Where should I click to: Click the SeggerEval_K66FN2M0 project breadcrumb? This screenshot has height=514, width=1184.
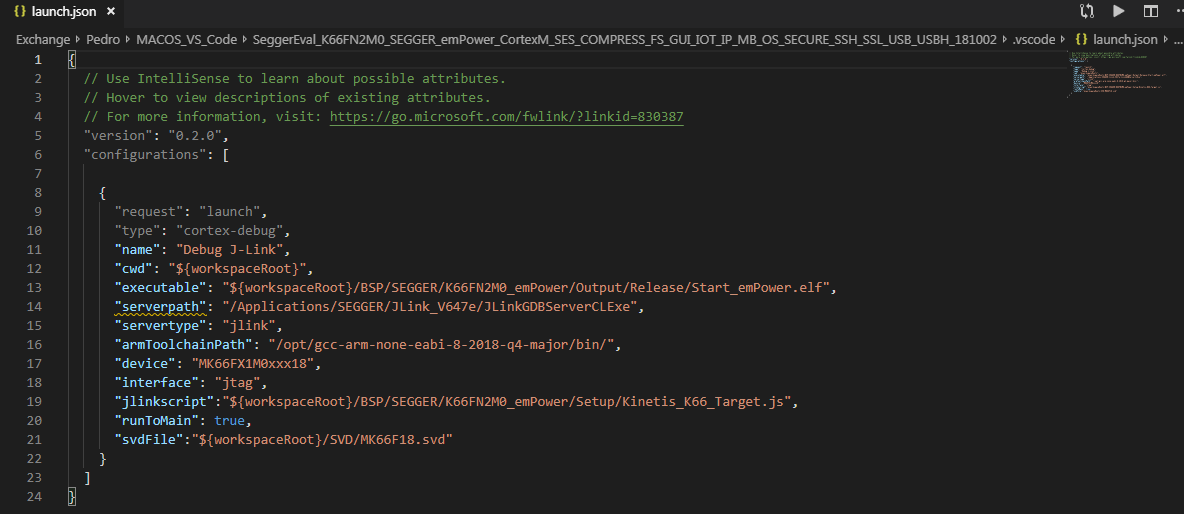624,39
